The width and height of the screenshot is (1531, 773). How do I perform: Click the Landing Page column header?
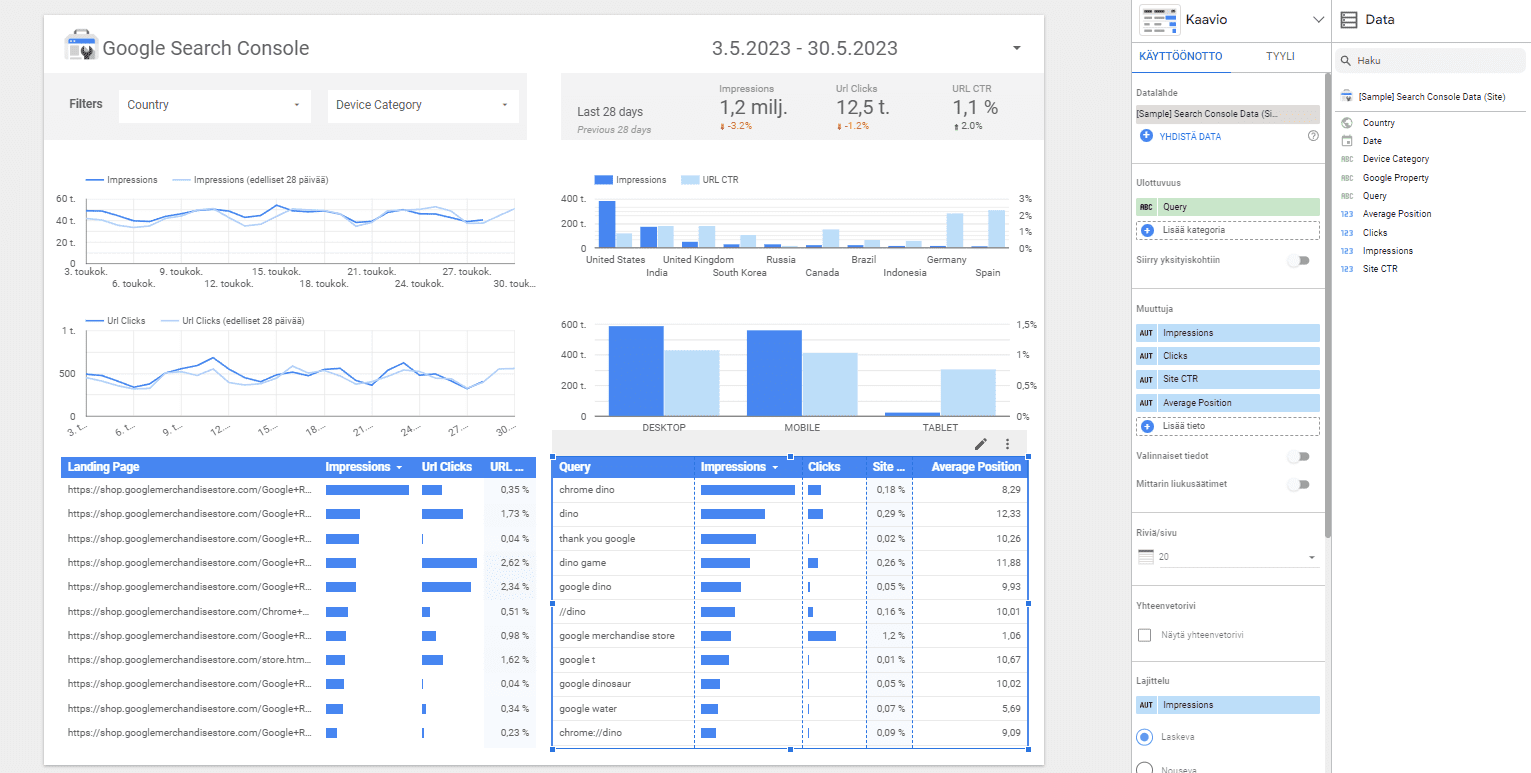point(103,467)
